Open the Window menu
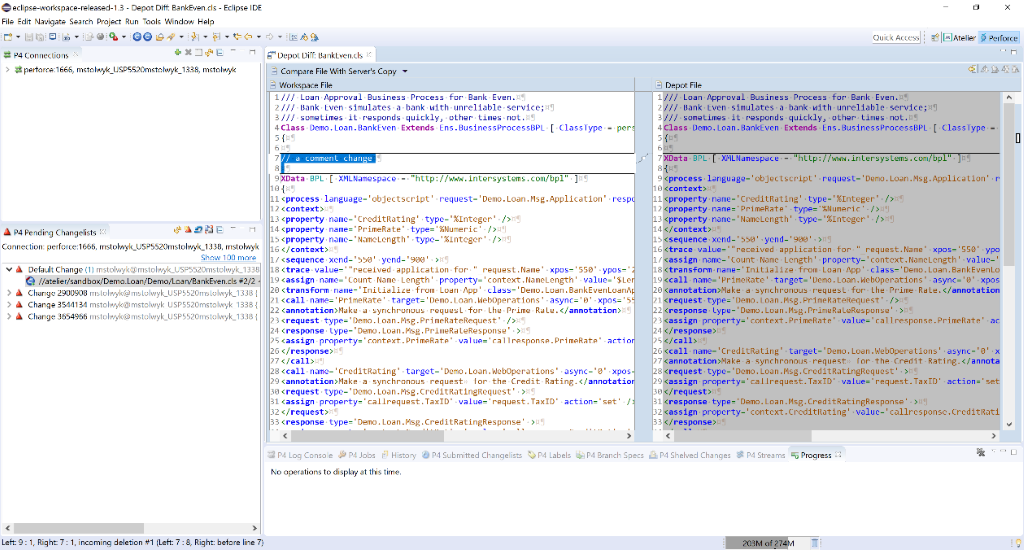Viewport: 1024px width, 550px height. point(179,22)
